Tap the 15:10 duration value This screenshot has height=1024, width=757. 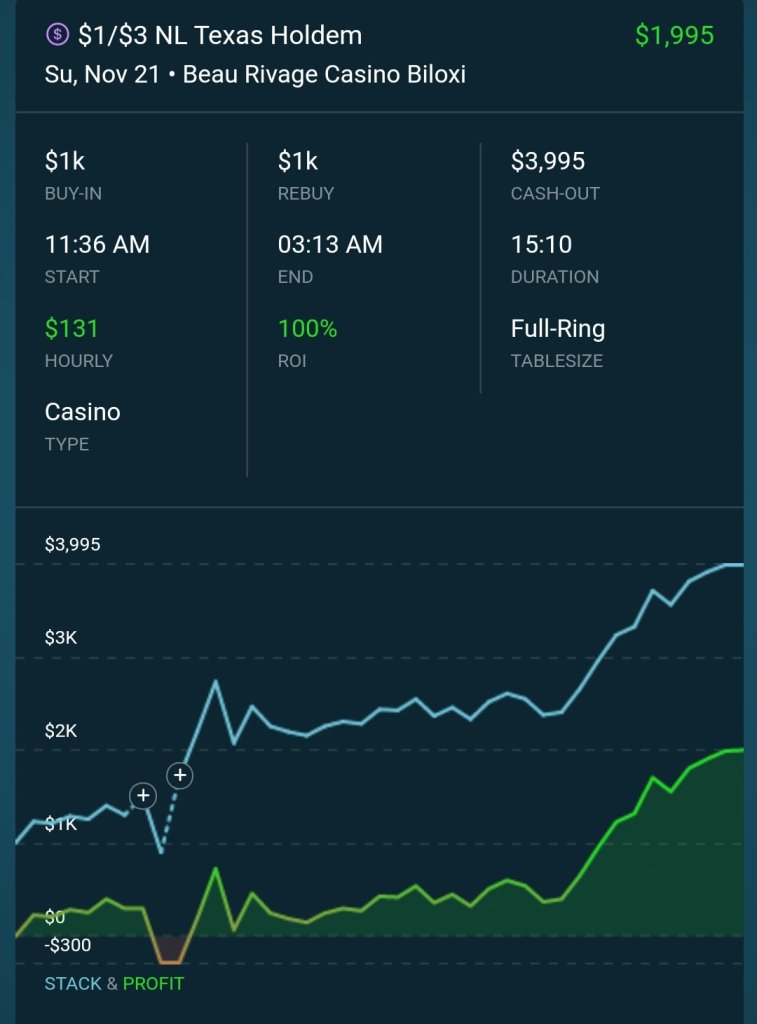541,244
